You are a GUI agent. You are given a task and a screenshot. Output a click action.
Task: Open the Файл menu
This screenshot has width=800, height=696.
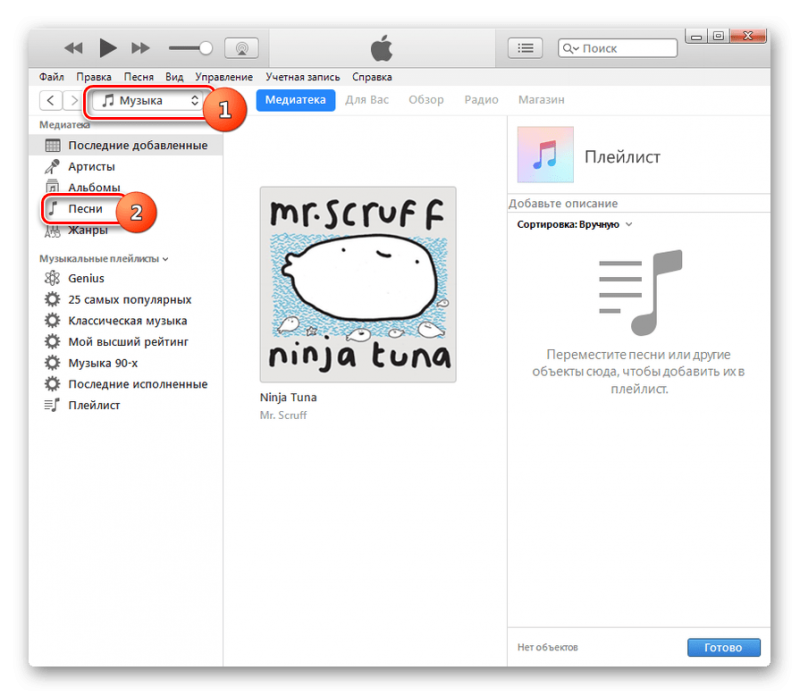pos(52,77)
